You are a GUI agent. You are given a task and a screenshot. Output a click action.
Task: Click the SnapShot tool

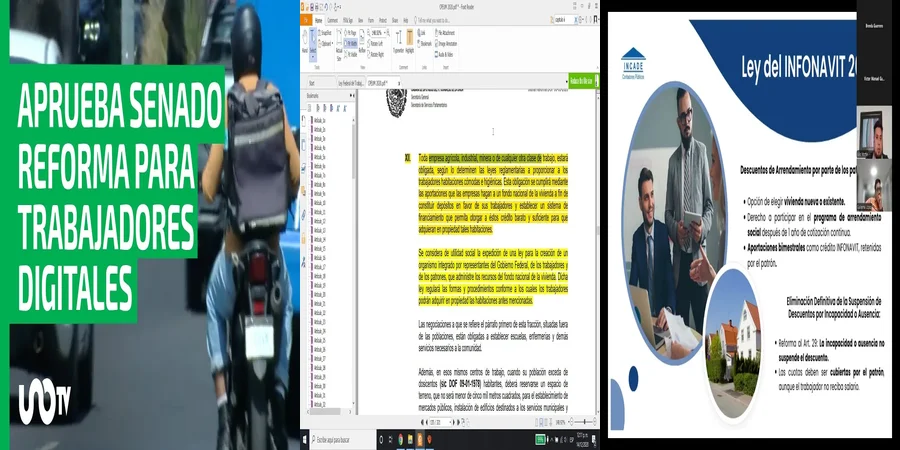click(325, 33)
